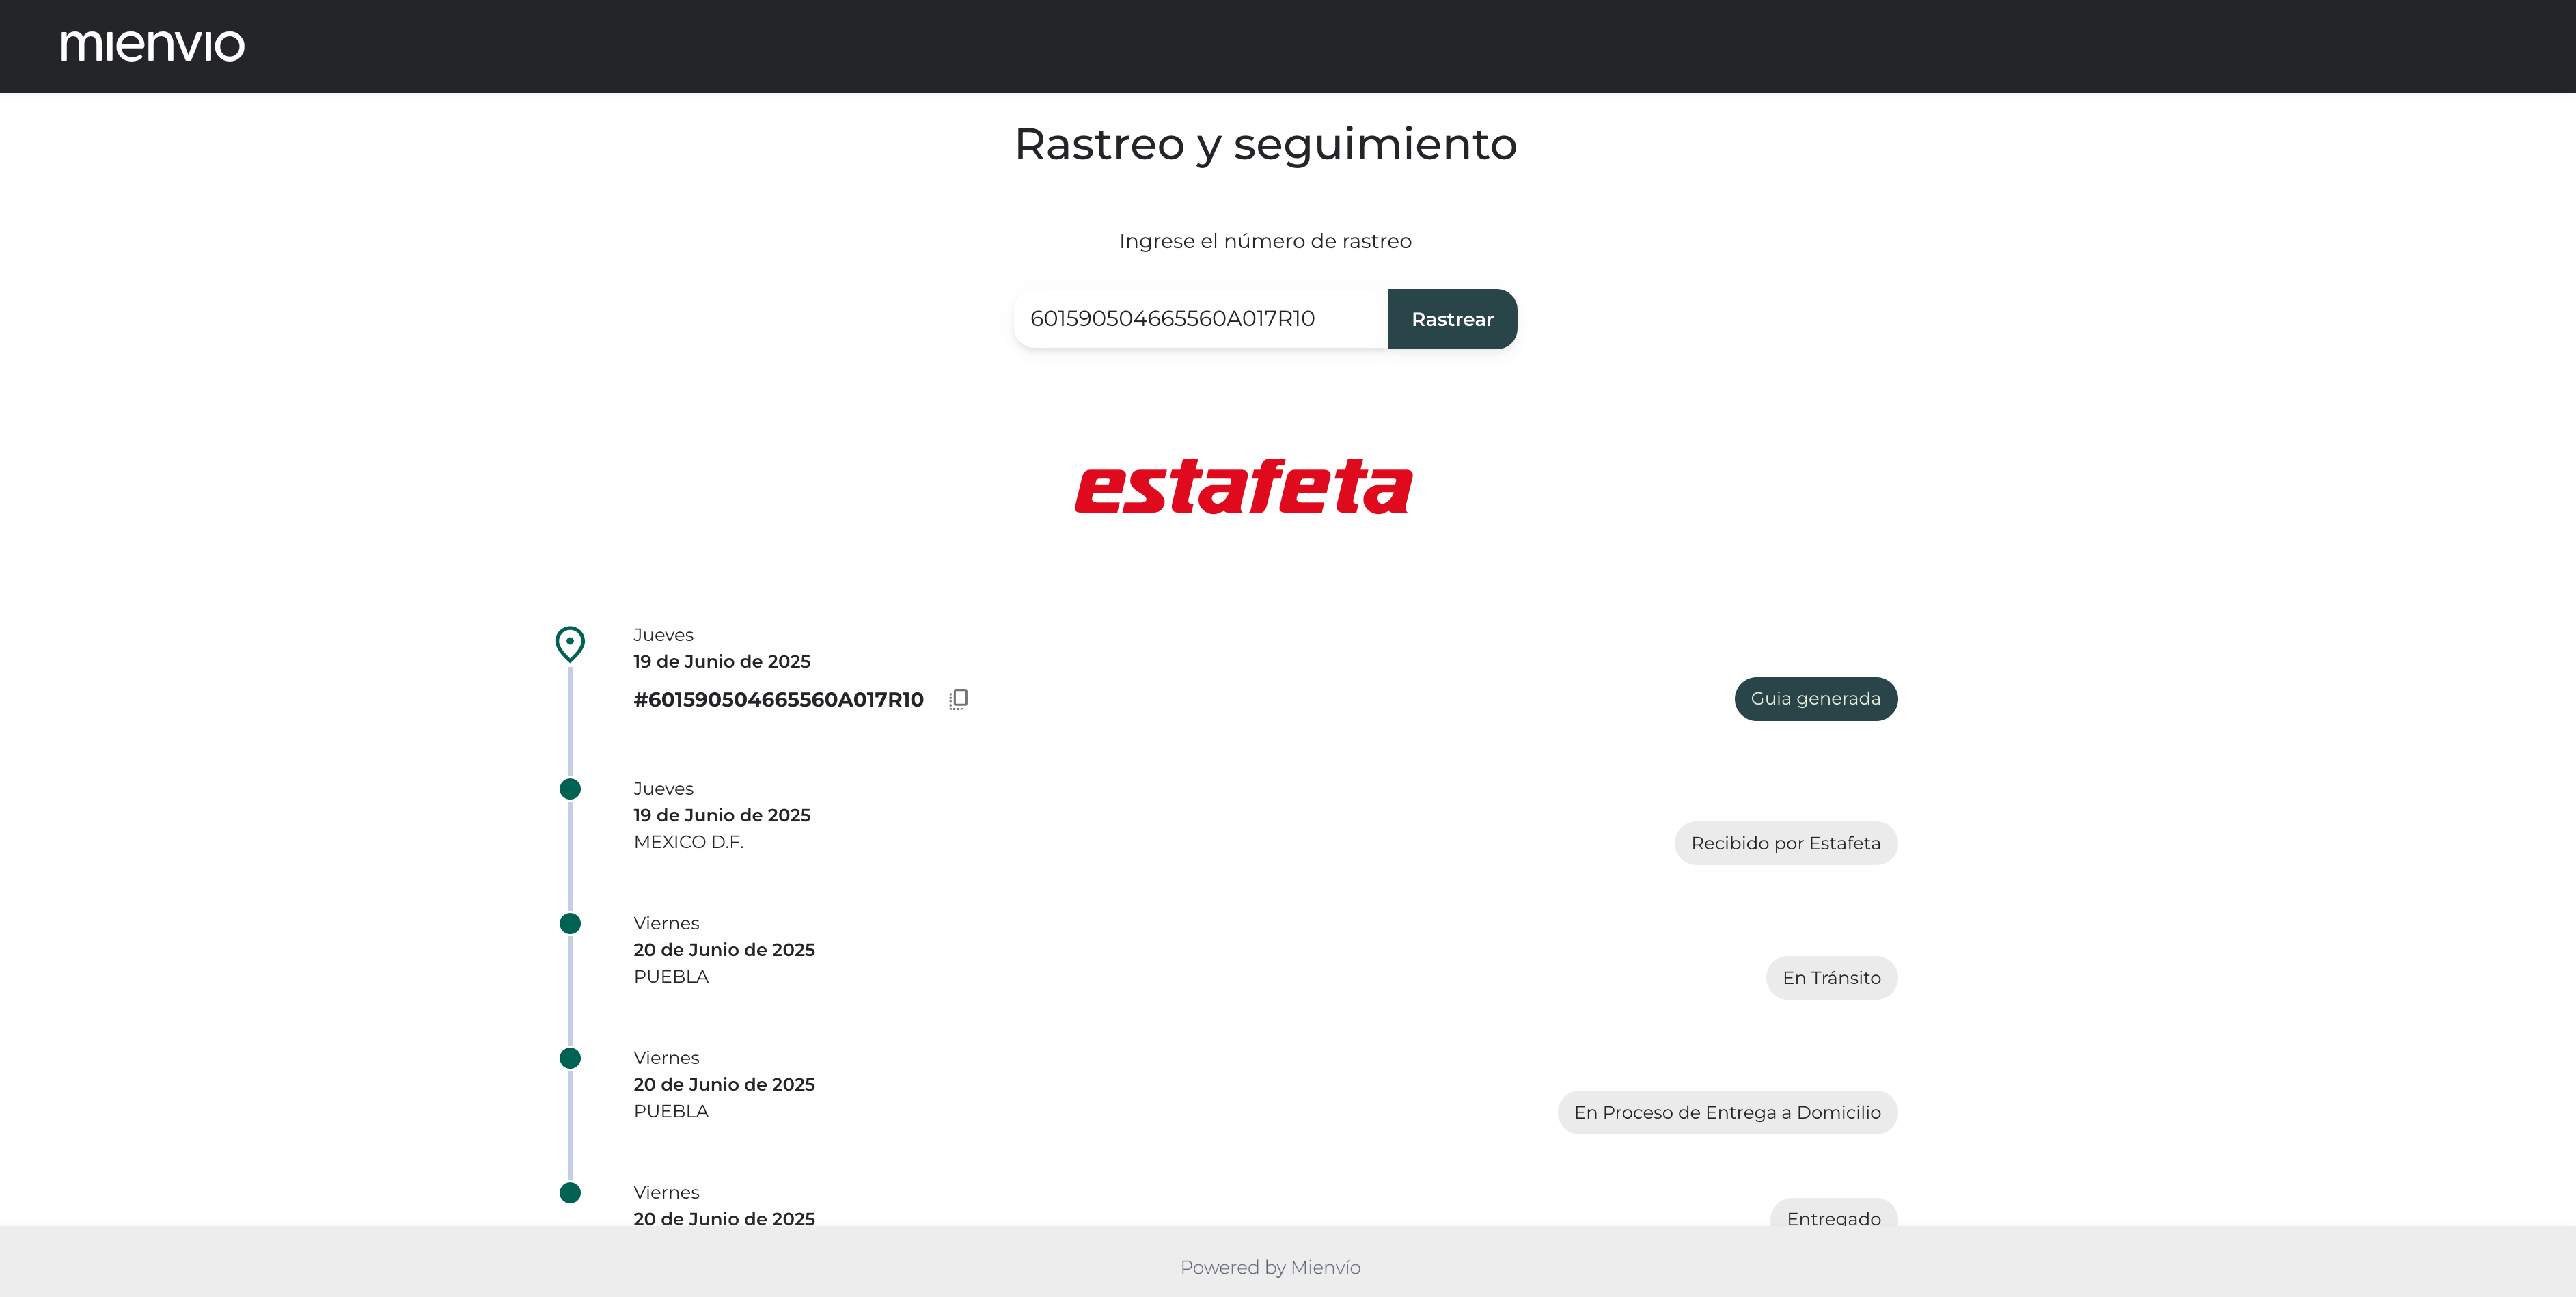
Task: Click En Proceso de Entrega a Domicilio badge
Action: 1727,1112
